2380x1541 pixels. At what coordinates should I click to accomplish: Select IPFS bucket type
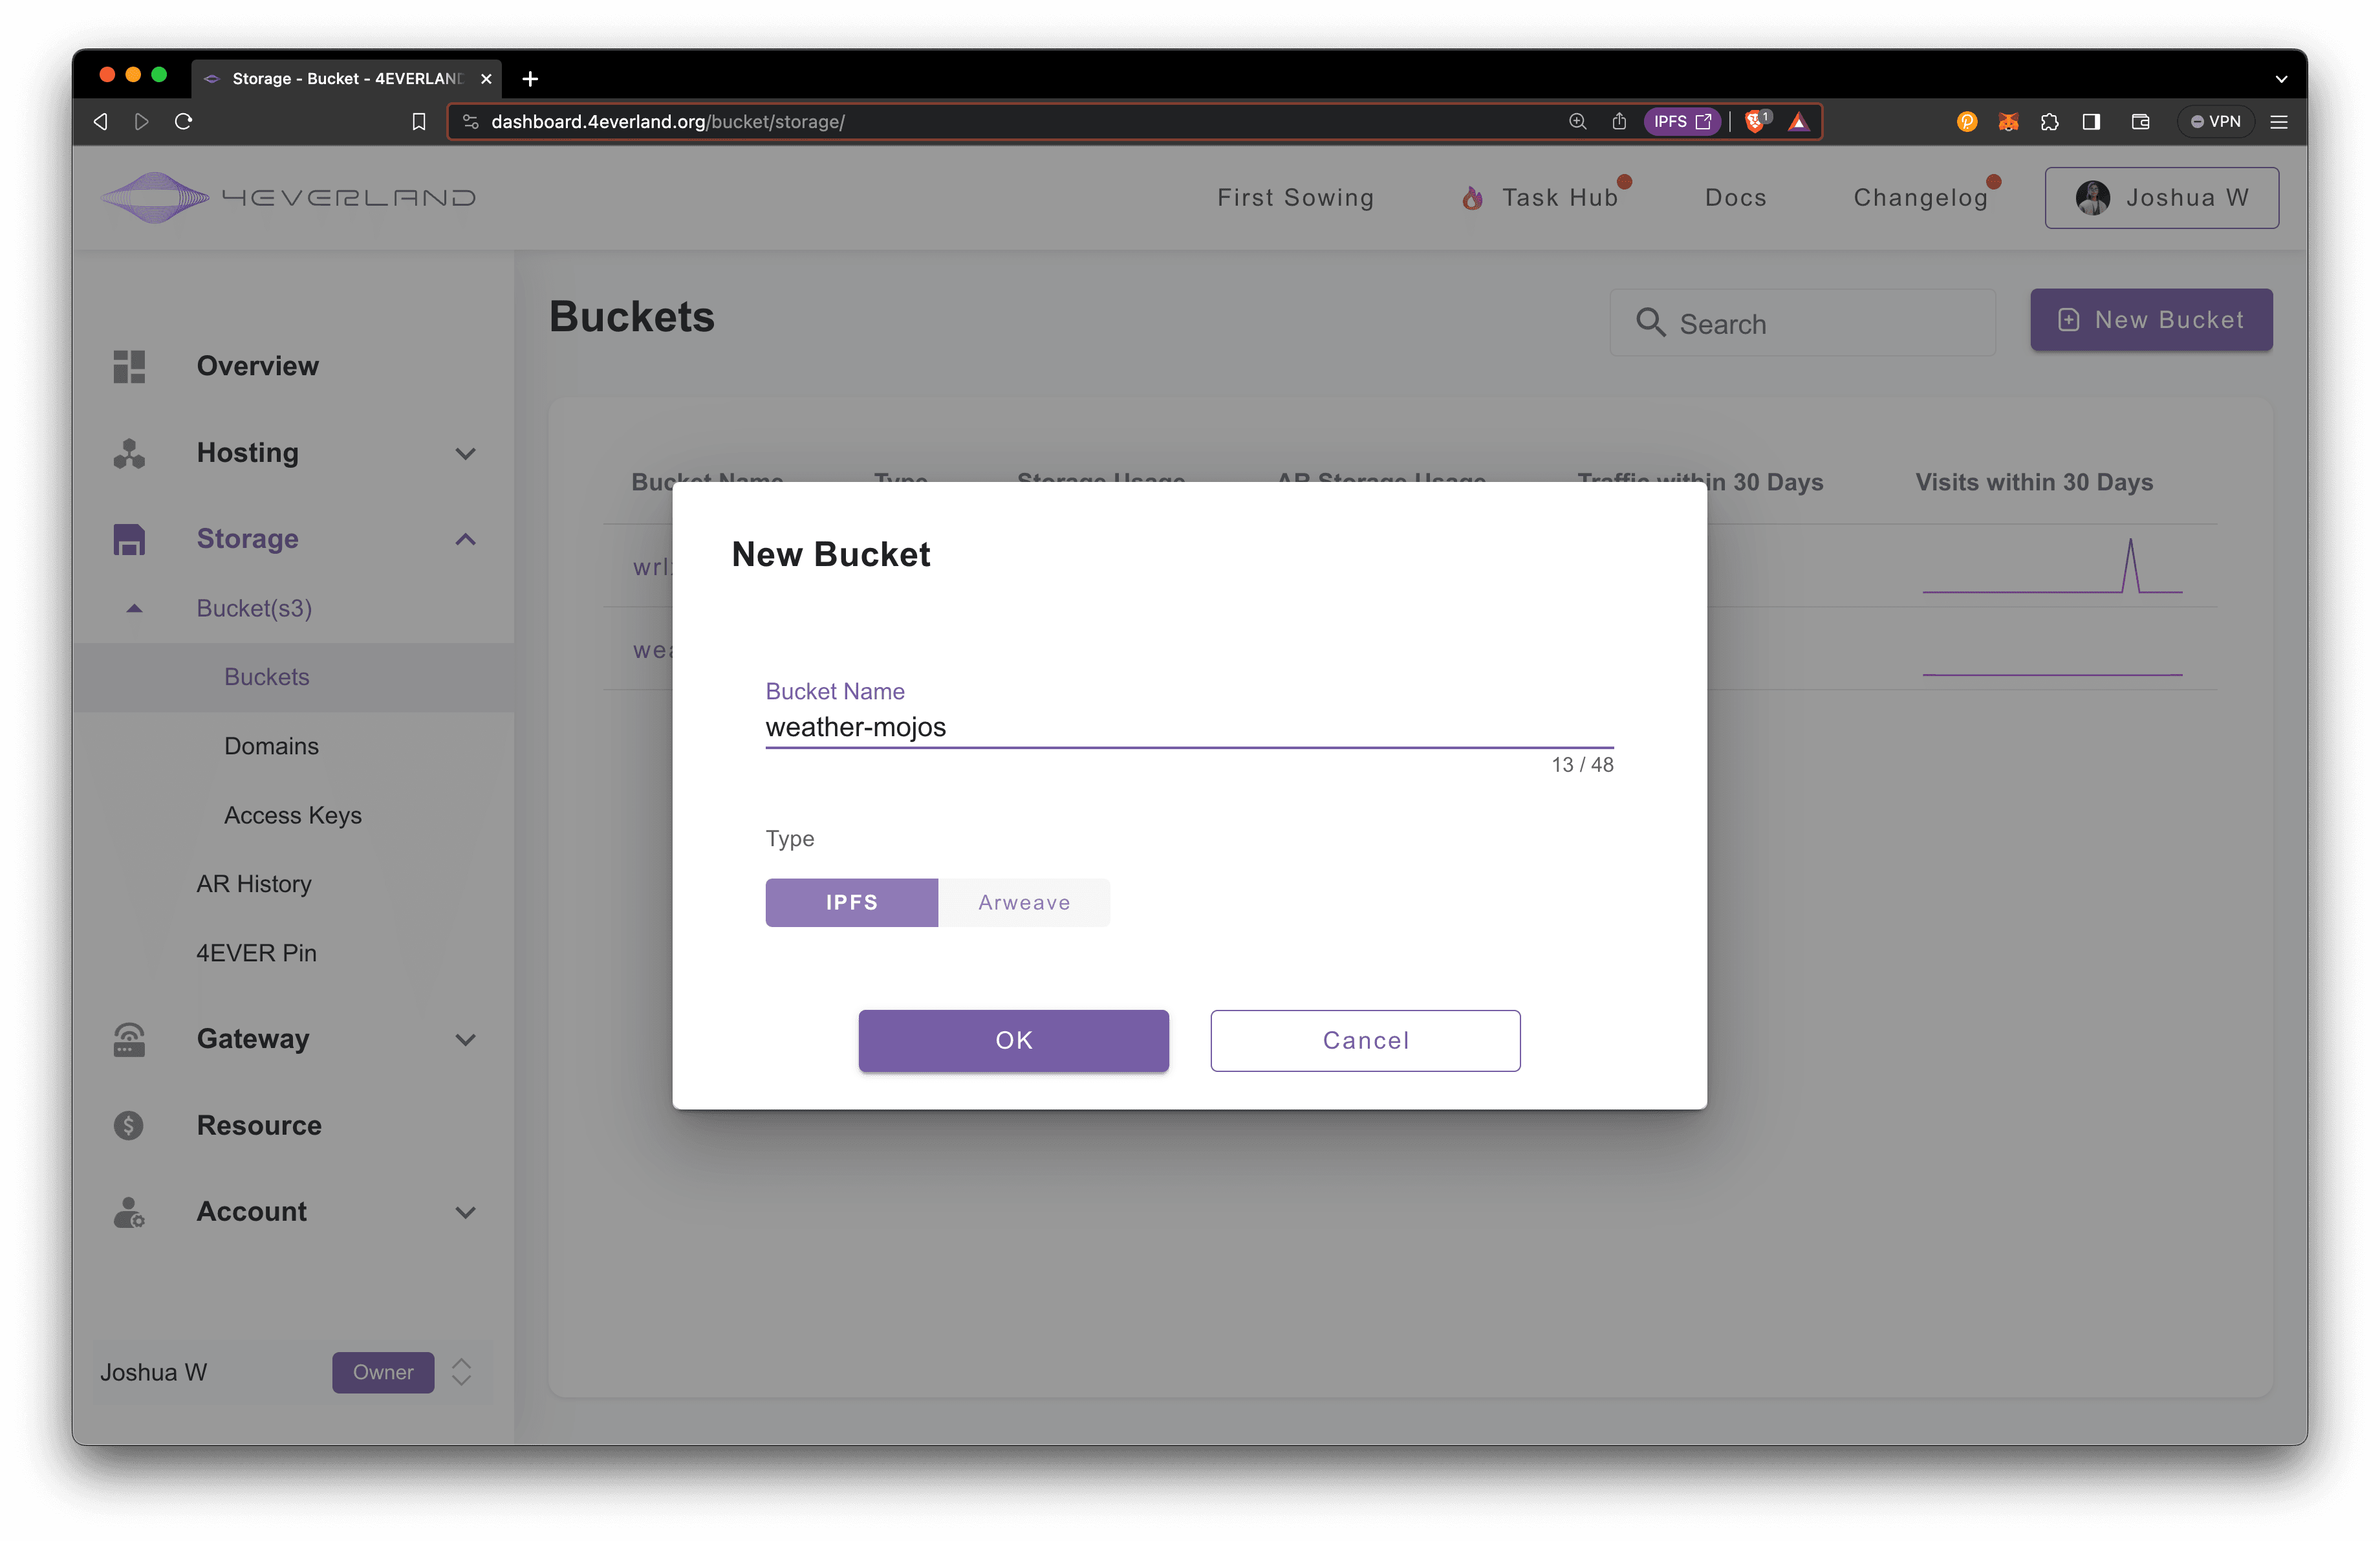pos(851,902)
